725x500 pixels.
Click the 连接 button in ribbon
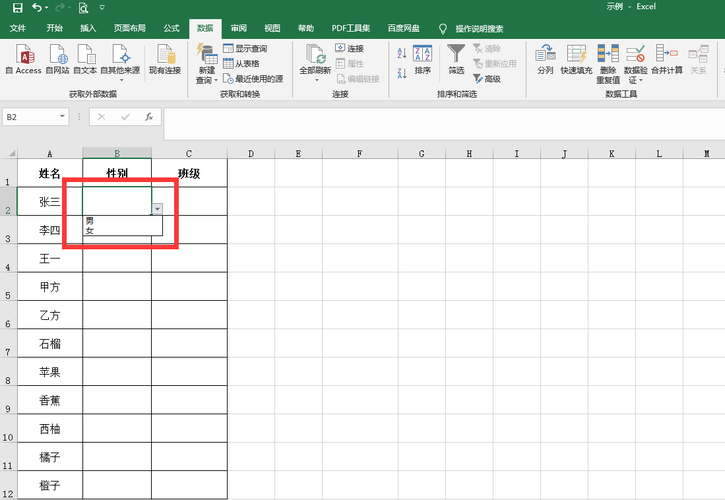[350, 49]
